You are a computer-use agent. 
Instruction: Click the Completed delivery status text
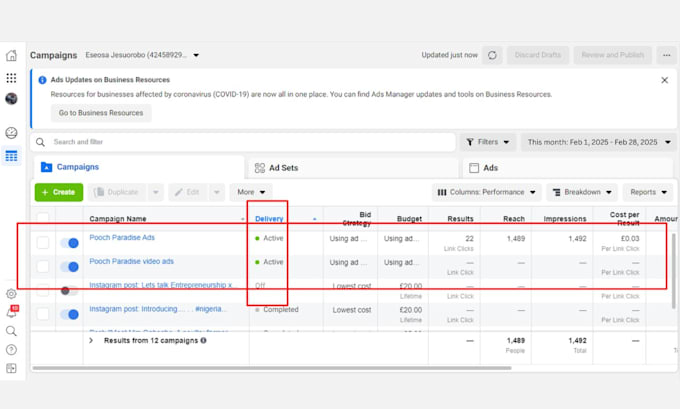[x=281, y=309]
